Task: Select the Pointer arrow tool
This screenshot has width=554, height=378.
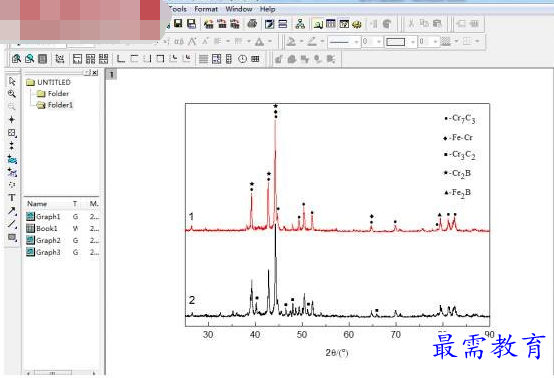Action: [12, 81]
